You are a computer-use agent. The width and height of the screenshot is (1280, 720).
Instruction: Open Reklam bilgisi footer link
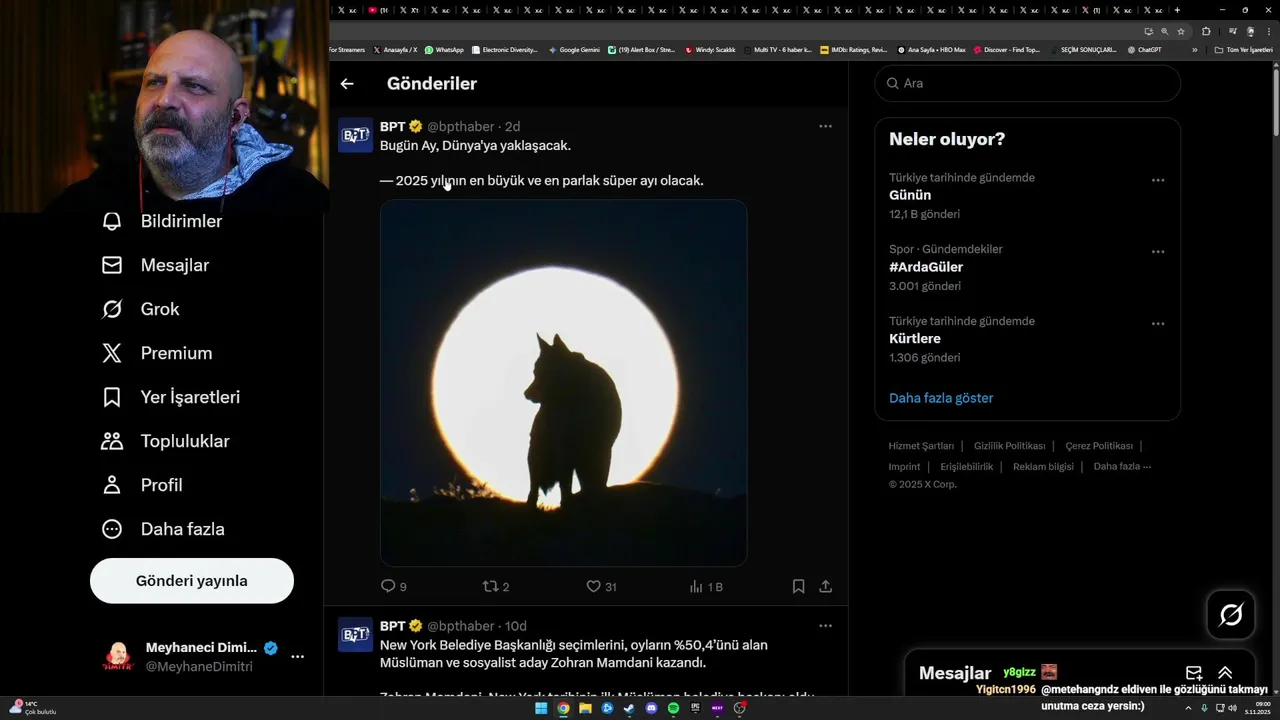coord(1043,467)
